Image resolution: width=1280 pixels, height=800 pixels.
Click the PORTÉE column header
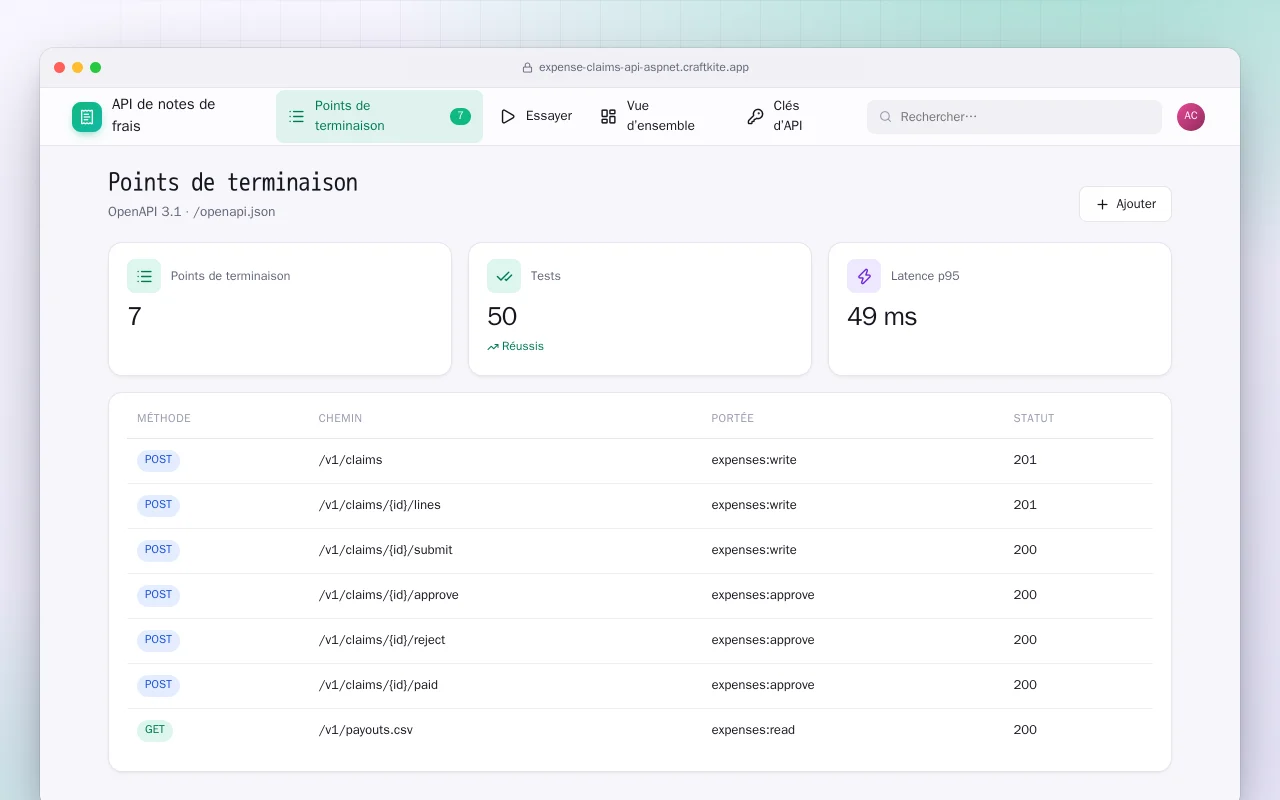click(732, 419)
